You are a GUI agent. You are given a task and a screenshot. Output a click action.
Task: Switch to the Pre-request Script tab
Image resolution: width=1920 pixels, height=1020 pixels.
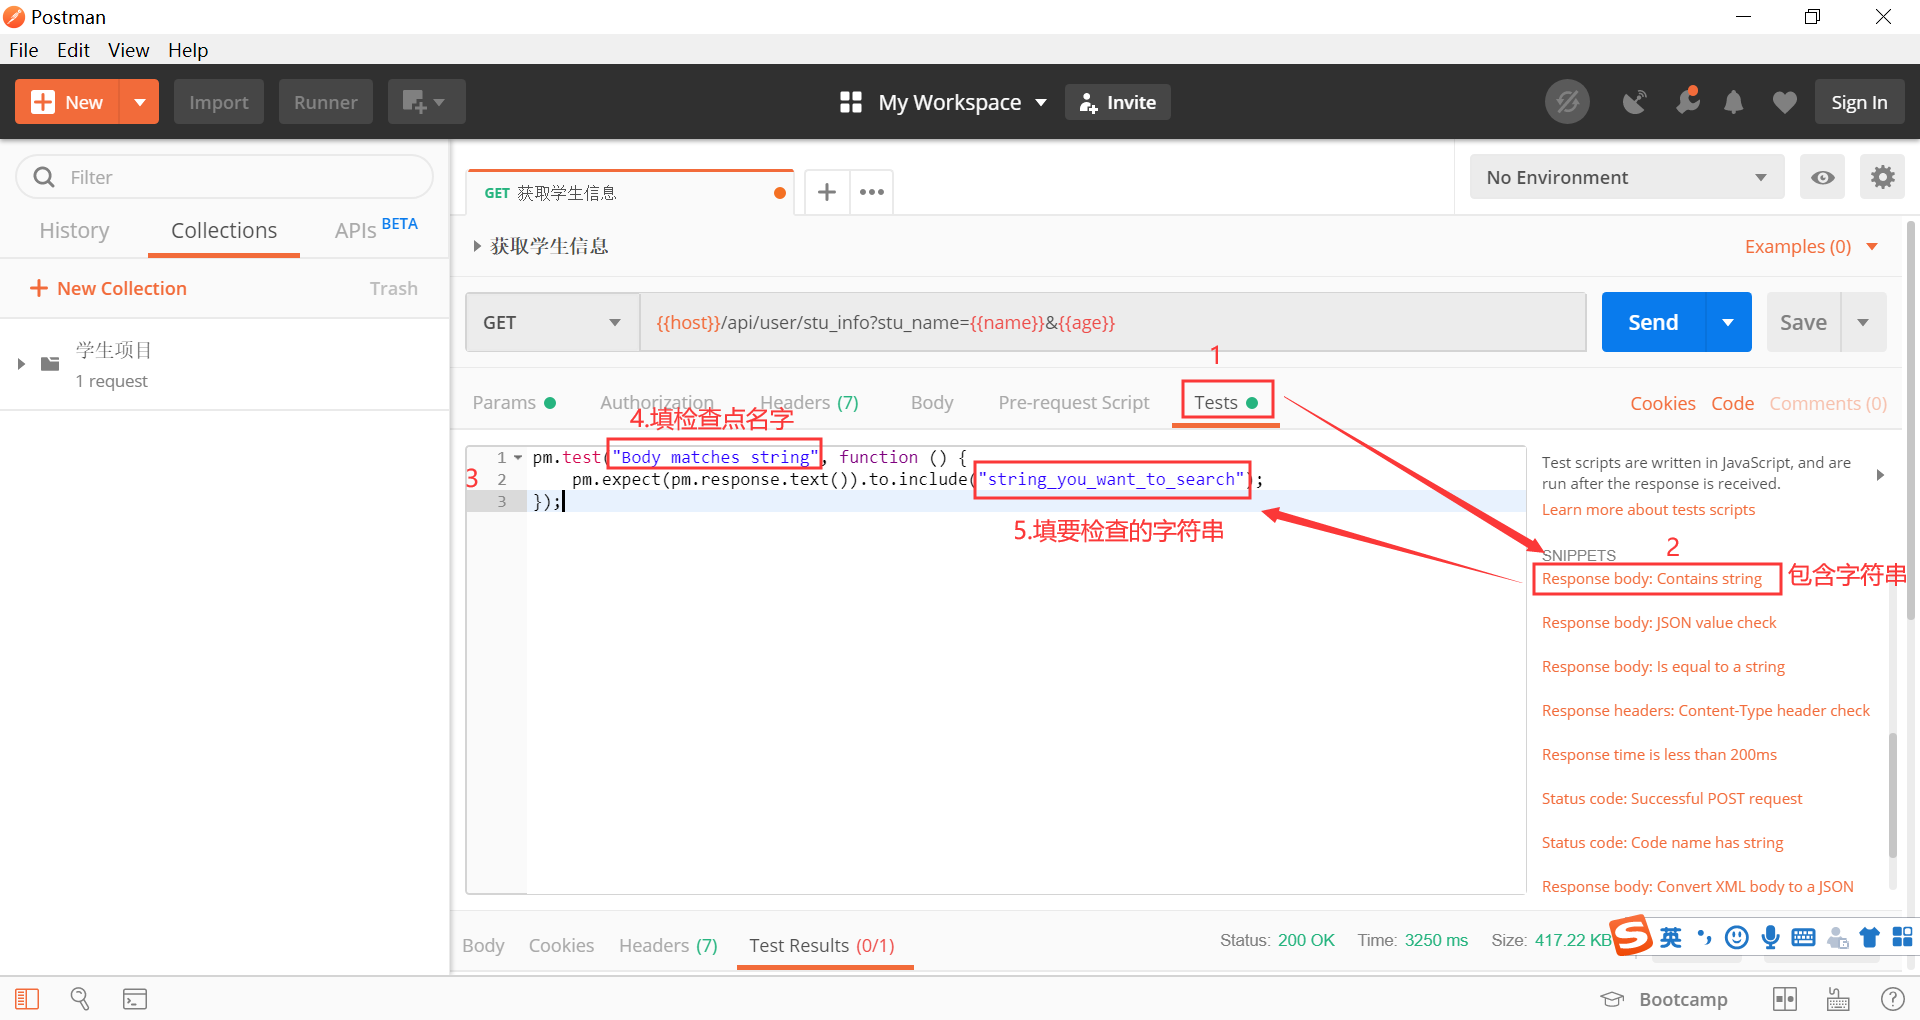pos(1074,402)
